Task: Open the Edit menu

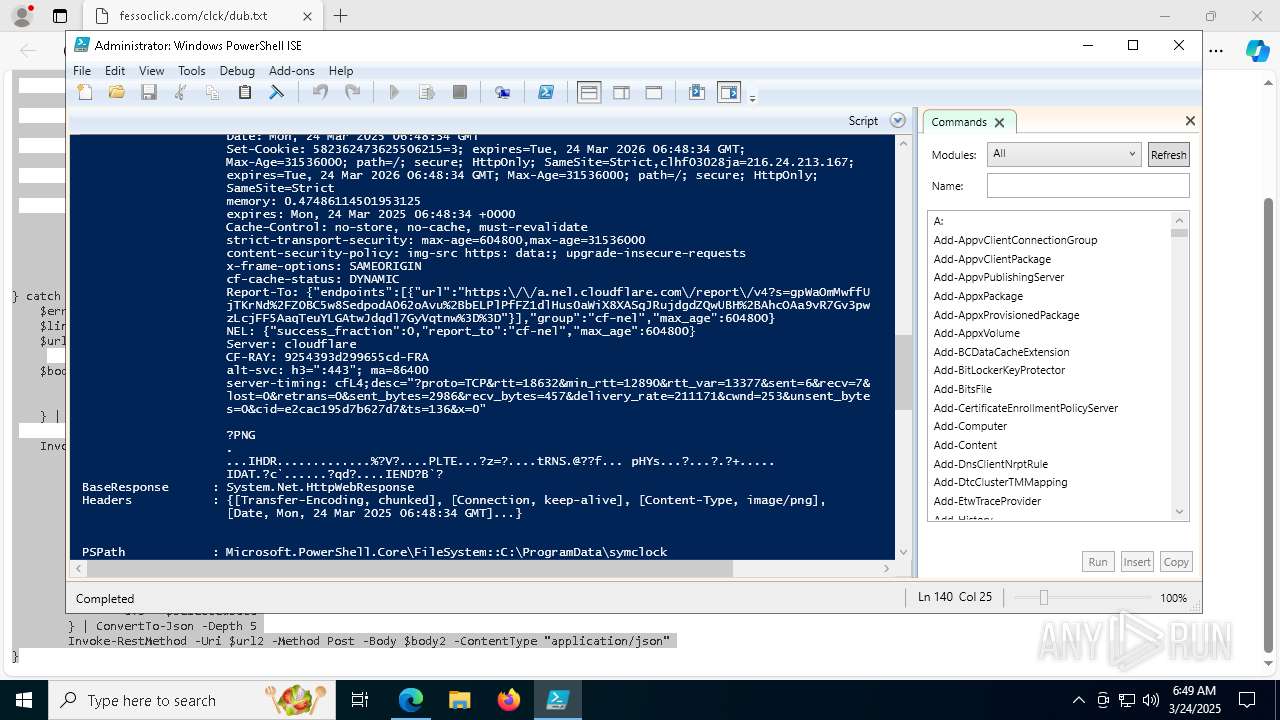Action: click(115, 71)
